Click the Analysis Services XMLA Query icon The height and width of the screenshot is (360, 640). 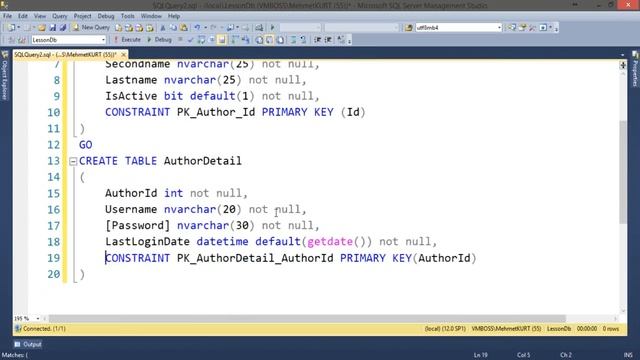tap(150, 28)
